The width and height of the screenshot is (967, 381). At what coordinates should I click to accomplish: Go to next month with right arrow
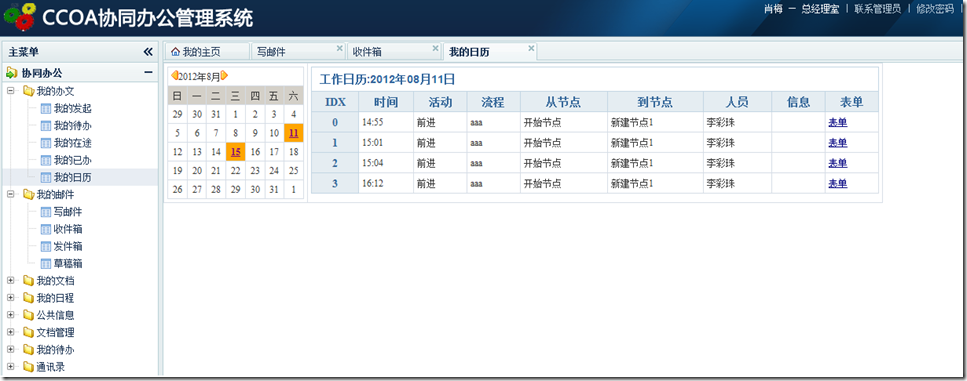(x=224, y=76)
